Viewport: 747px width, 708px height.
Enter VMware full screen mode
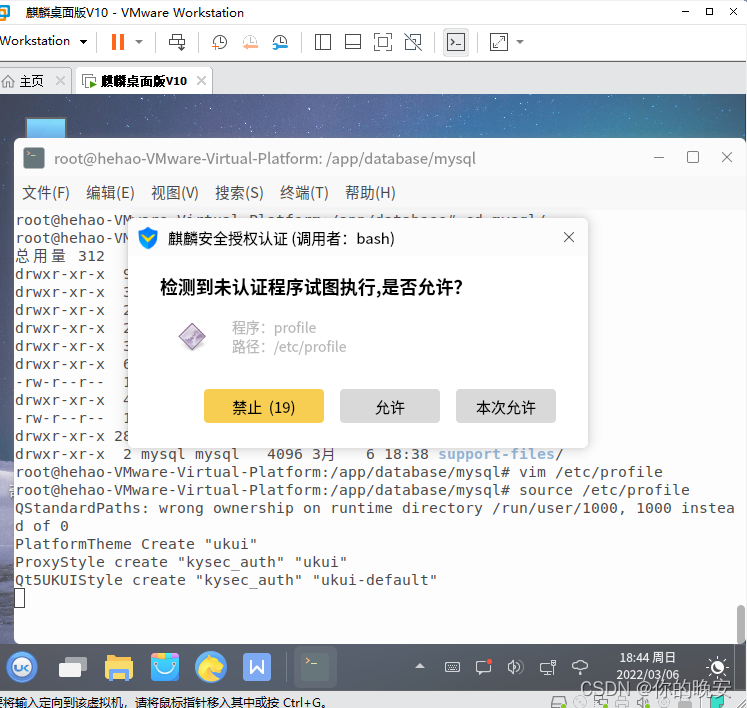click(x=383, y=42)
